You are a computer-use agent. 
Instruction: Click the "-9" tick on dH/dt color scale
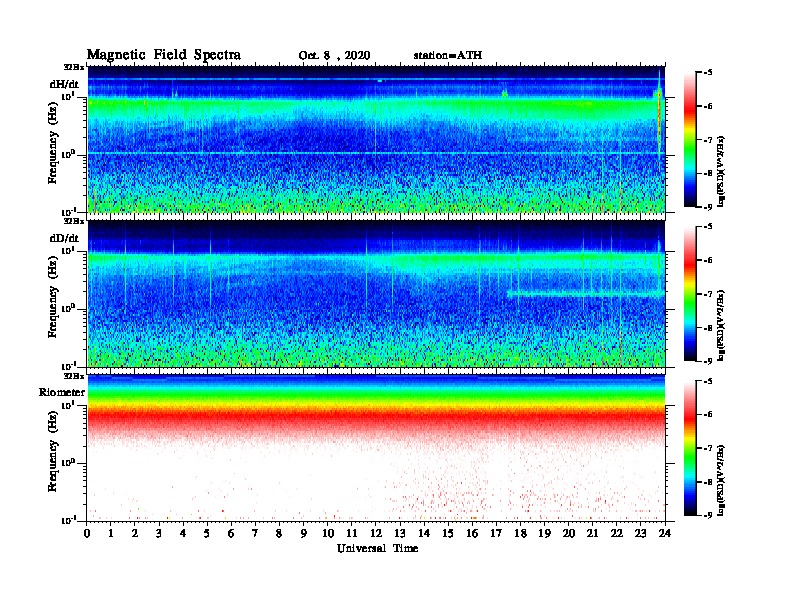(708, 207)
